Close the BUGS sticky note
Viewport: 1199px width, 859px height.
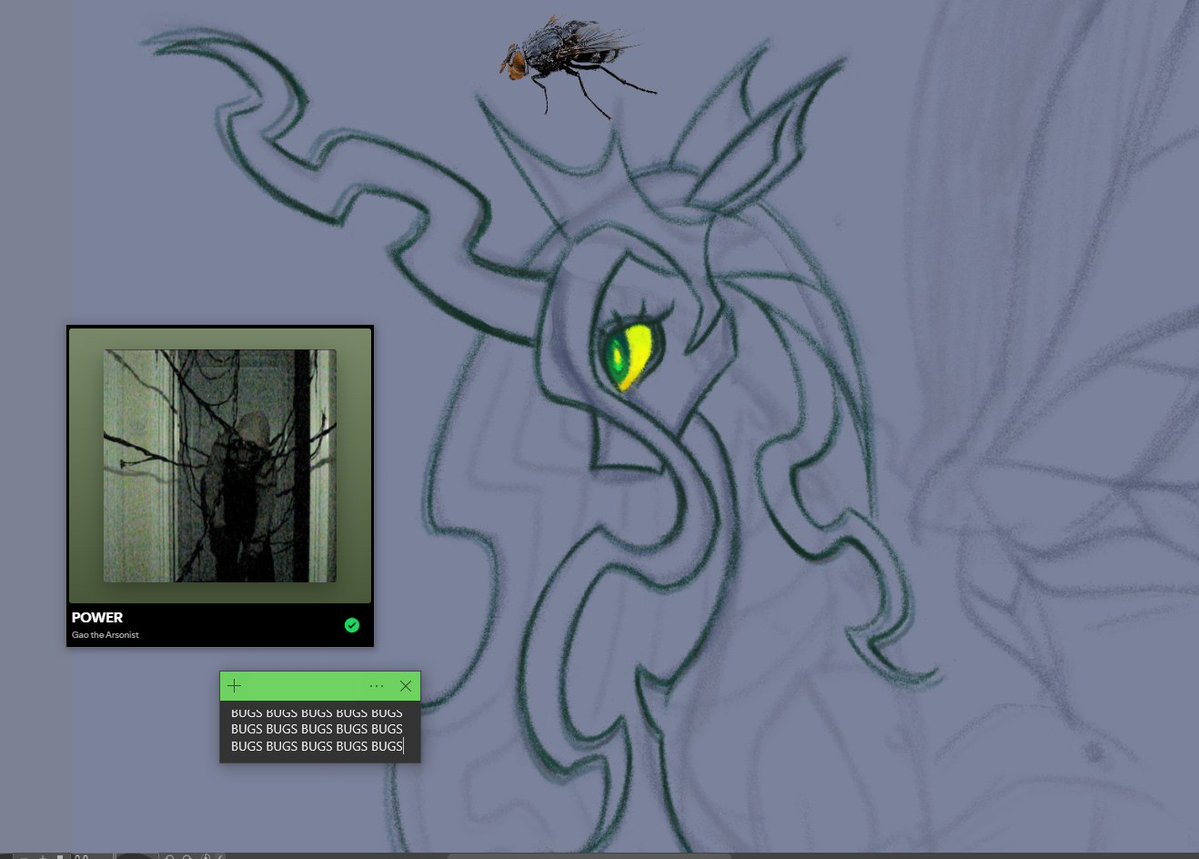[x=405, y=686]
